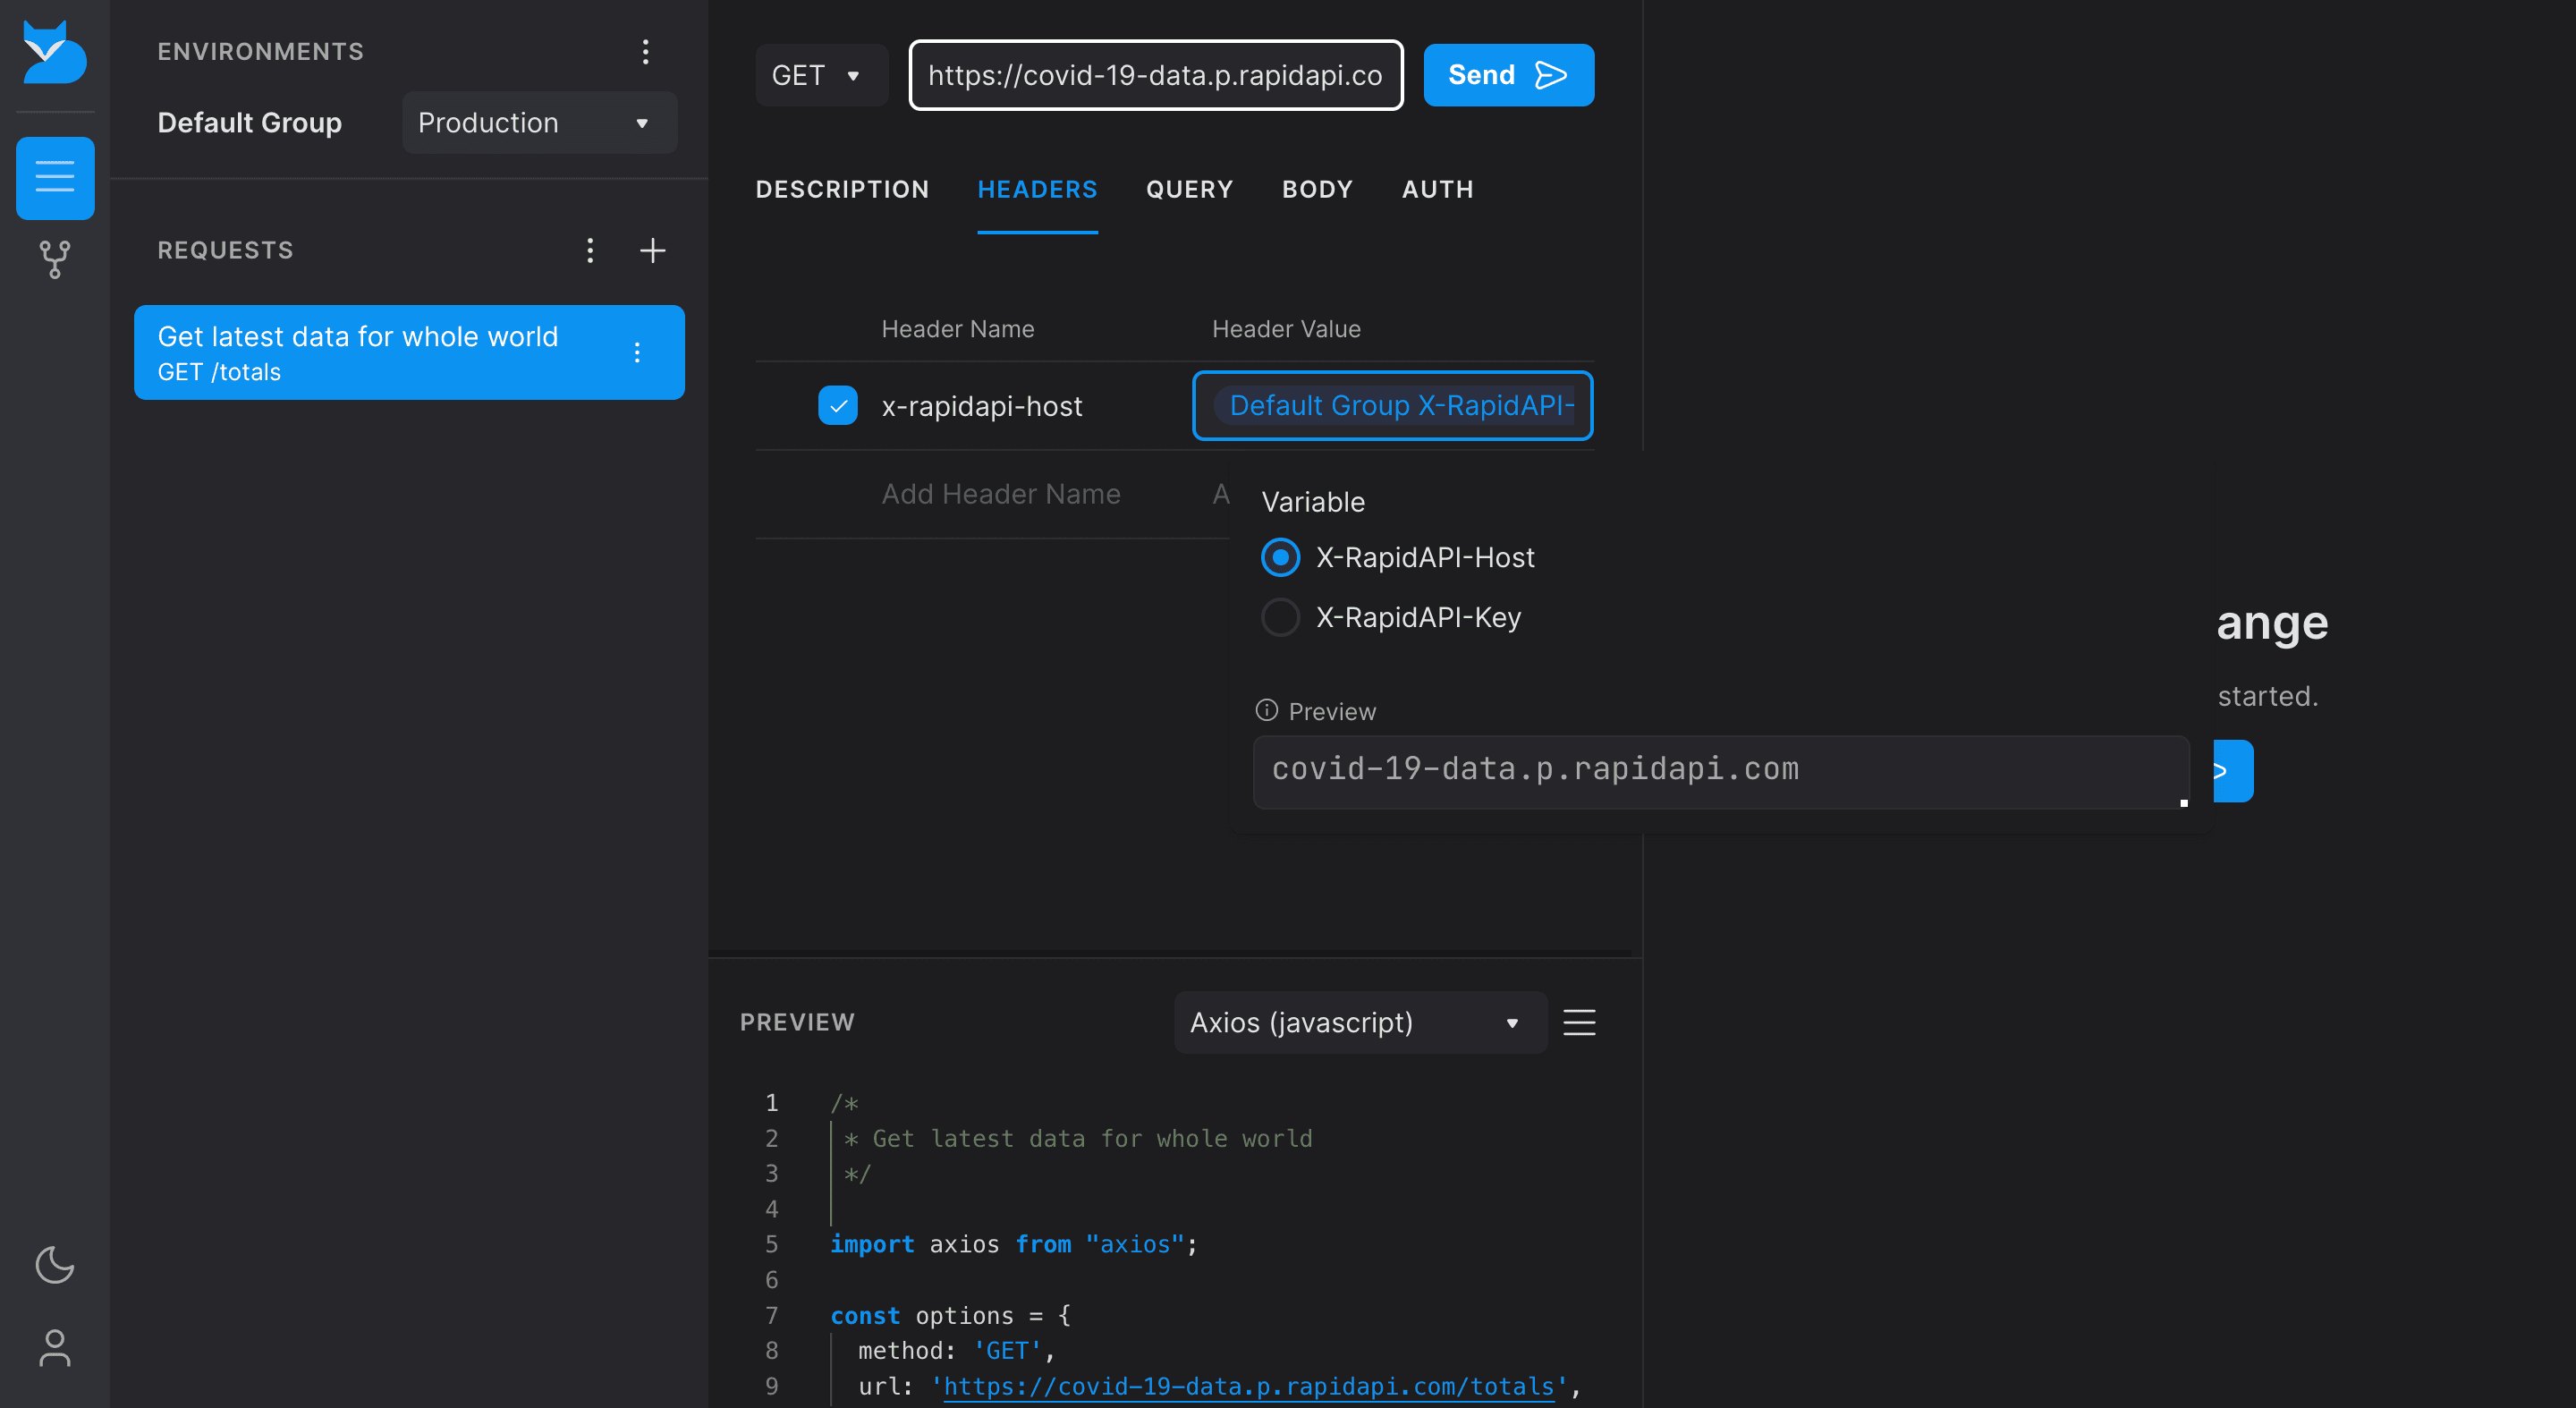The image size is (2576, 1408).
Task: Open the user account icon
Action: tap(55, 1347)
